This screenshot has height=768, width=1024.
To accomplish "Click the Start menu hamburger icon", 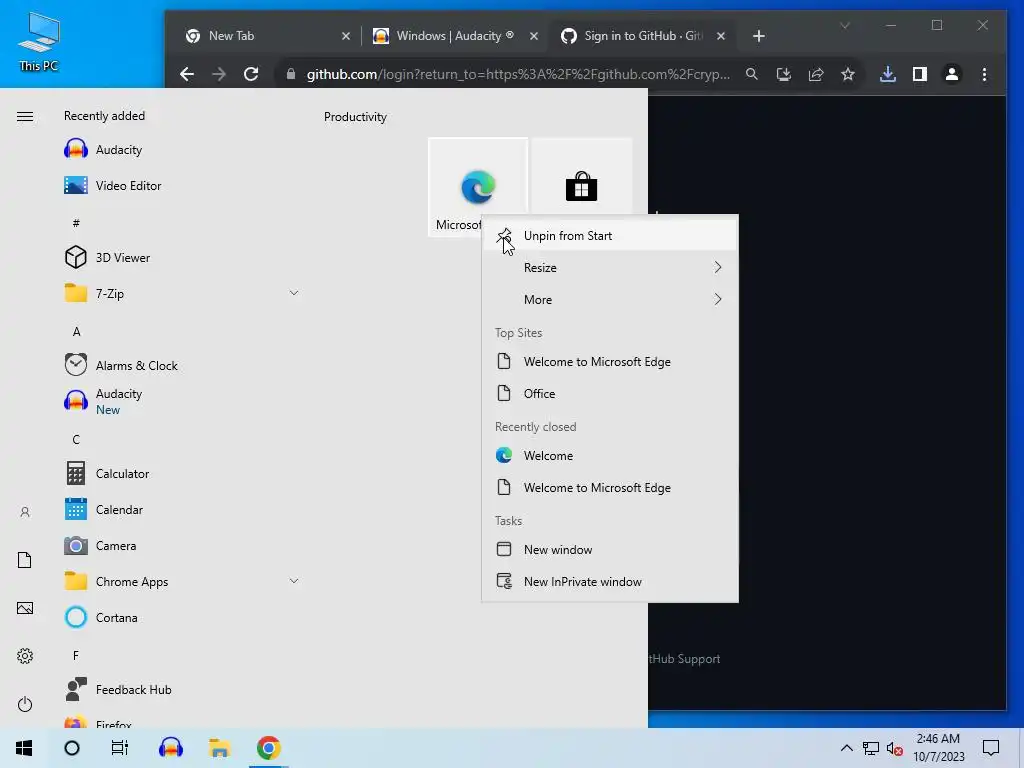I will pos(25,116).
